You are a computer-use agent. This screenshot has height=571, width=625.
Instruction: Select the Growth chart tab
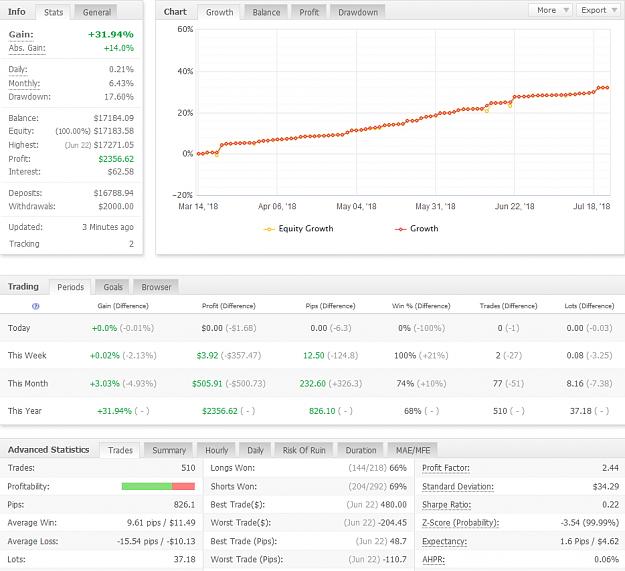point(220,12)
